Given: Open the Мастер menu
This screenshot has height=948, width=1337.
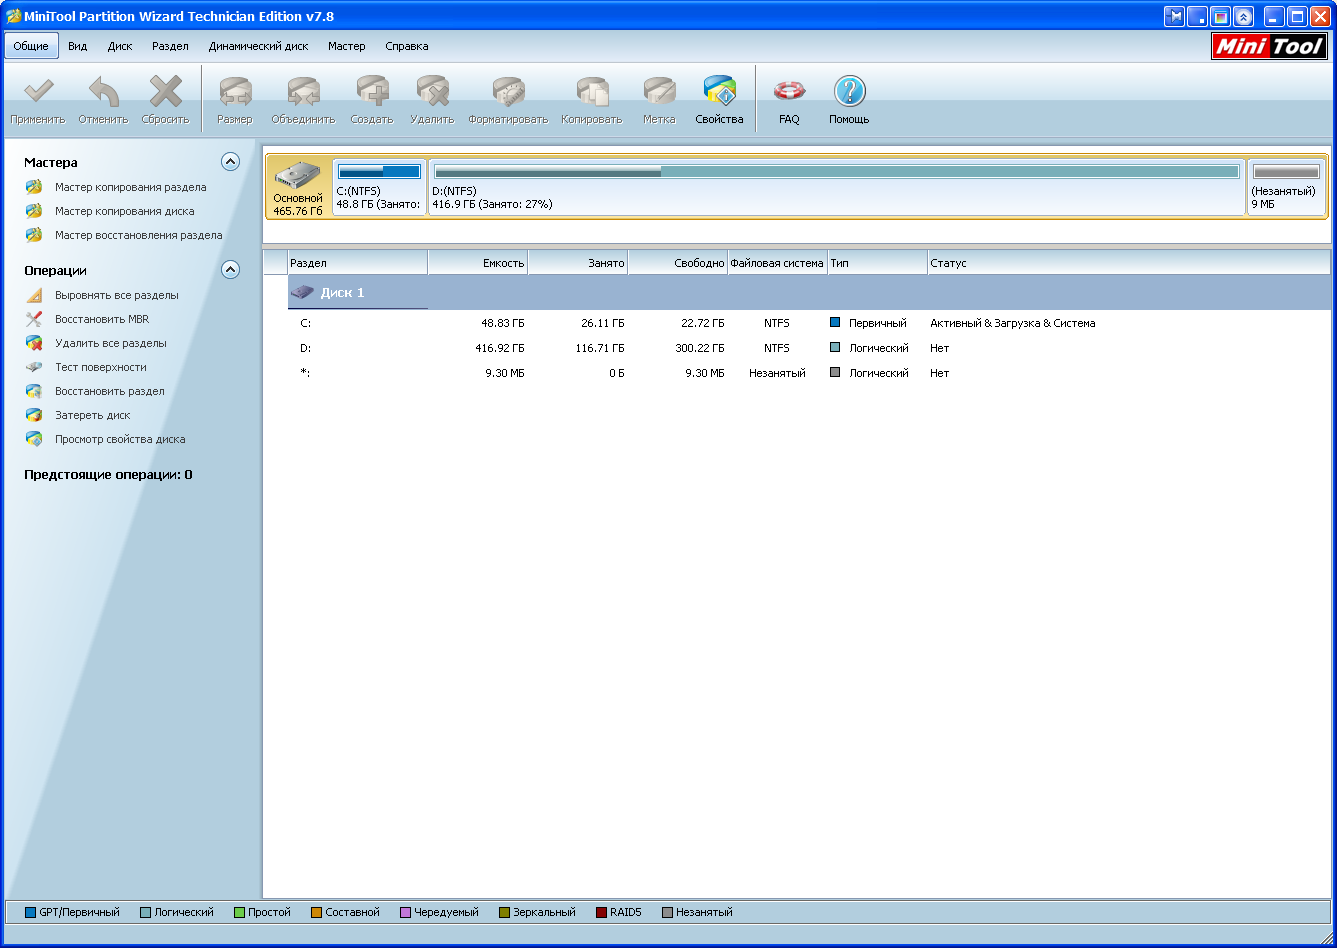Looking at the screenshot, I should [x=346, y=46].
